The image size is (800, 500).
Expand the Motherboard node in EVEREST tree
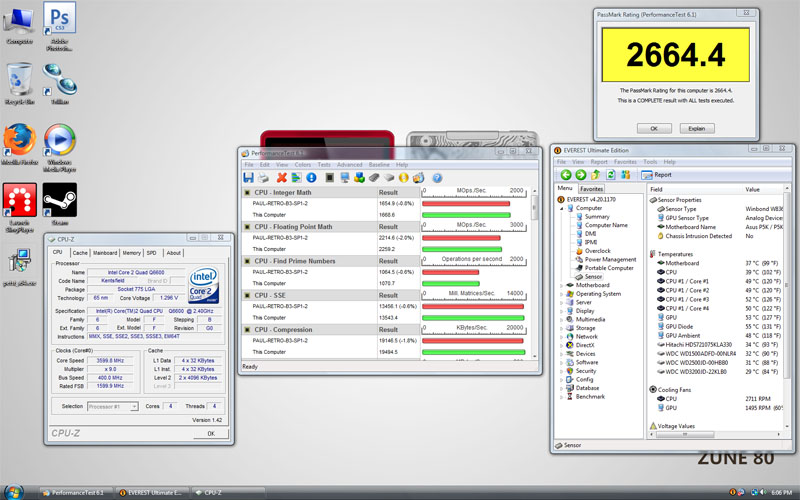(x=562, y=285)
